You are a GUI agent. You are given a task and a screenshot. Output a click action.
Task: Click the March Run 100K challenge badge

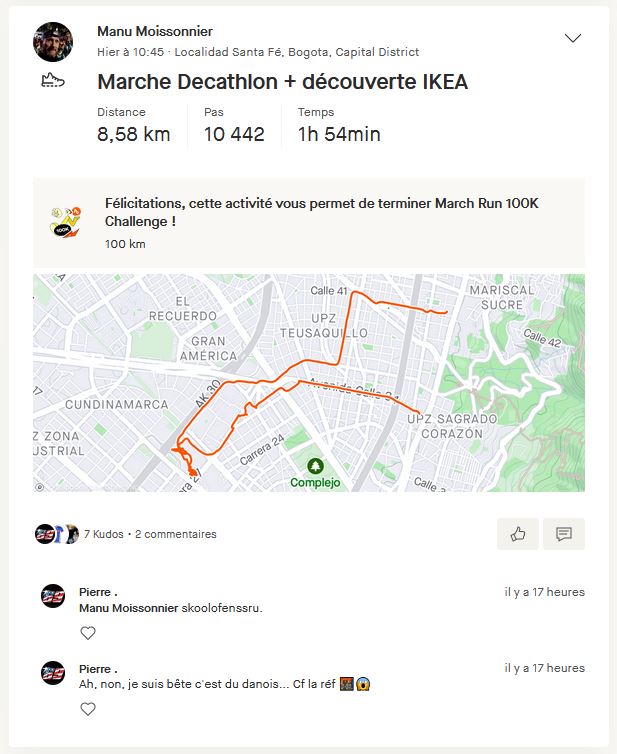(65, 221)
